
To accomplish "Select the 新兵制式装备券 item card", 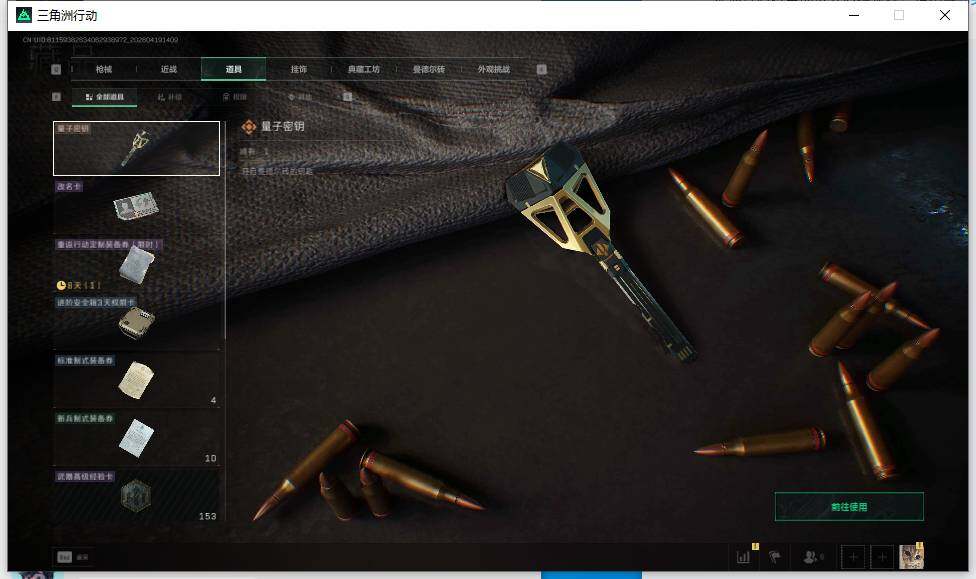I will pyautogui.click(x=136, y=438).
